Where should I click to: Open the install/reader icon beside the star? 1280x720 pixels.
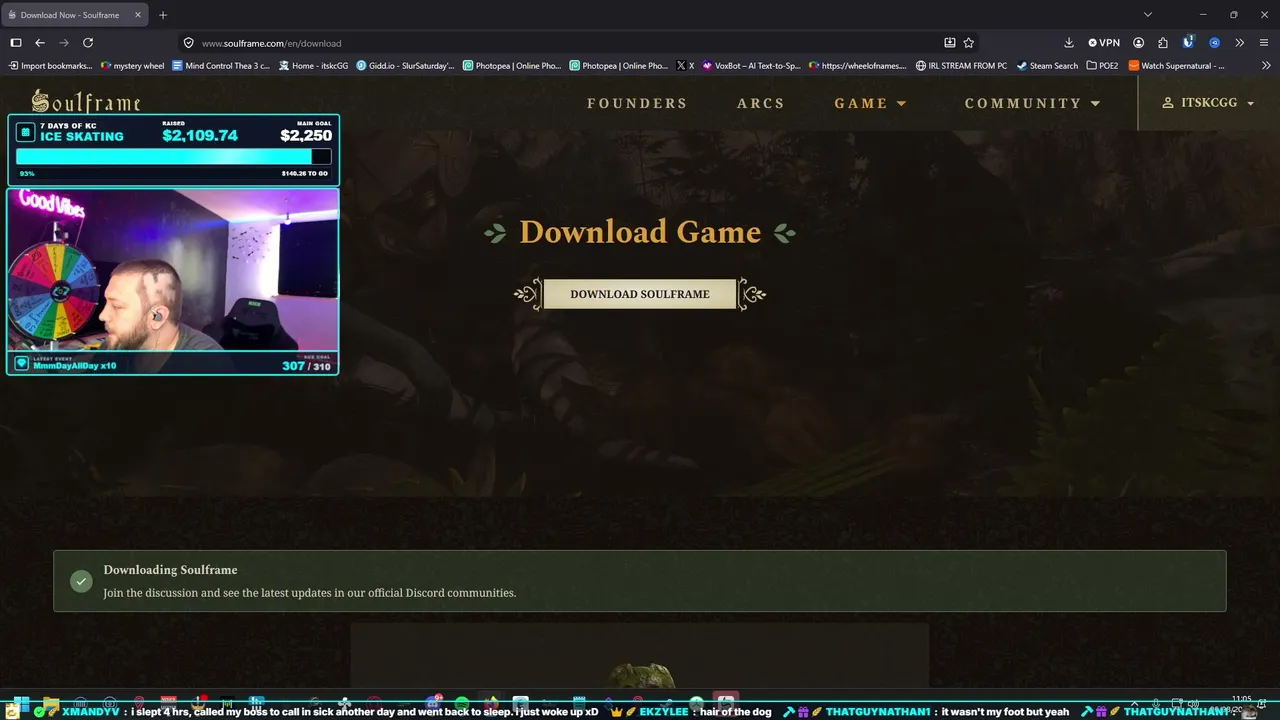click(950, 43)
